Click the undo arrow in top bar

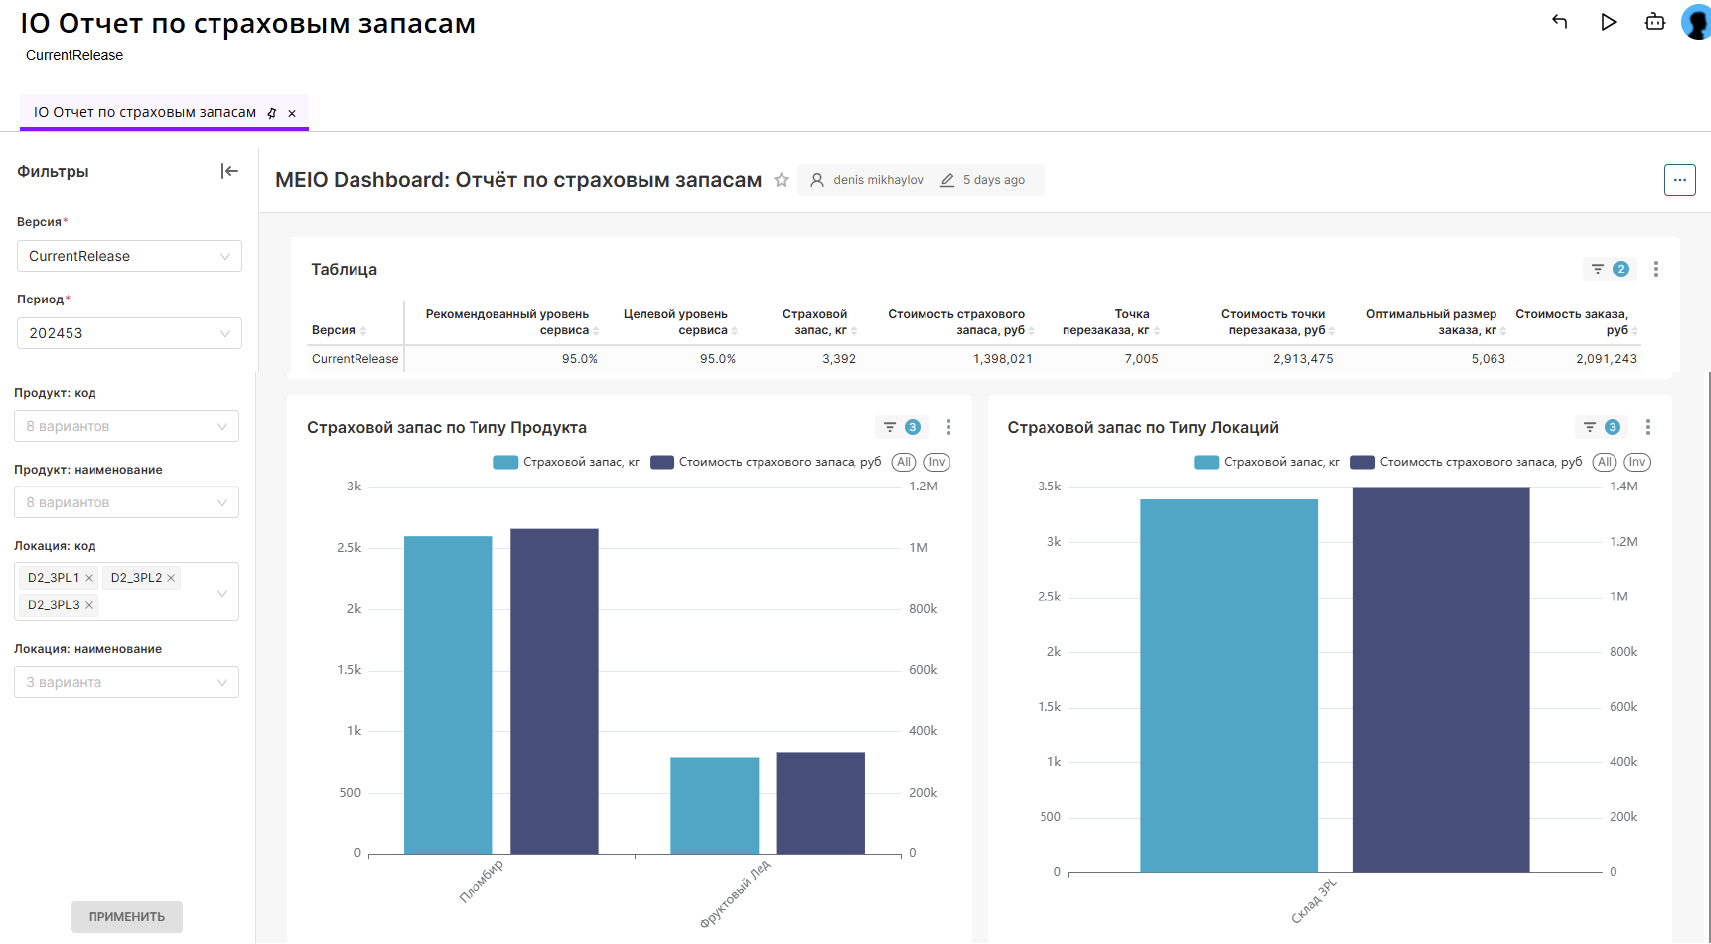pyautogui.click(x=1559, y=22)
